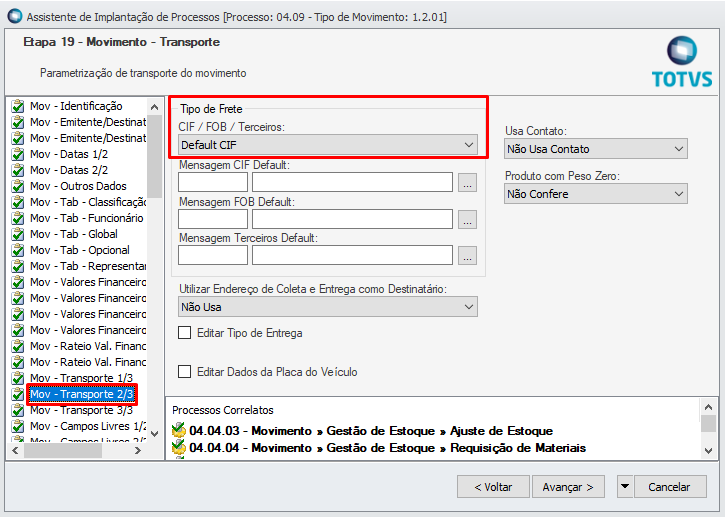
Task: Click Processos Correlatos scroll up arrow
Action: click(708, 407)
